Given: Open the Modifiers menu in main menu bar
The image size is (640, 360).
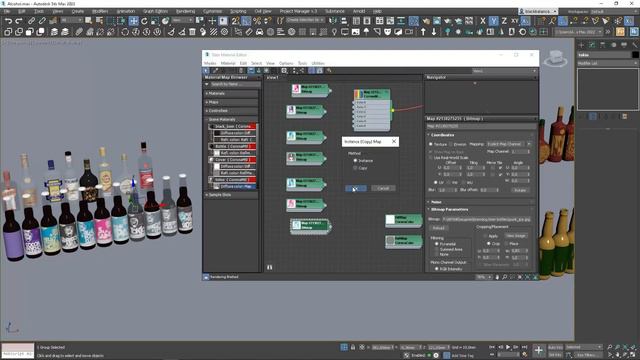Looking at the screenshot, I should click(x=100, y=11).
